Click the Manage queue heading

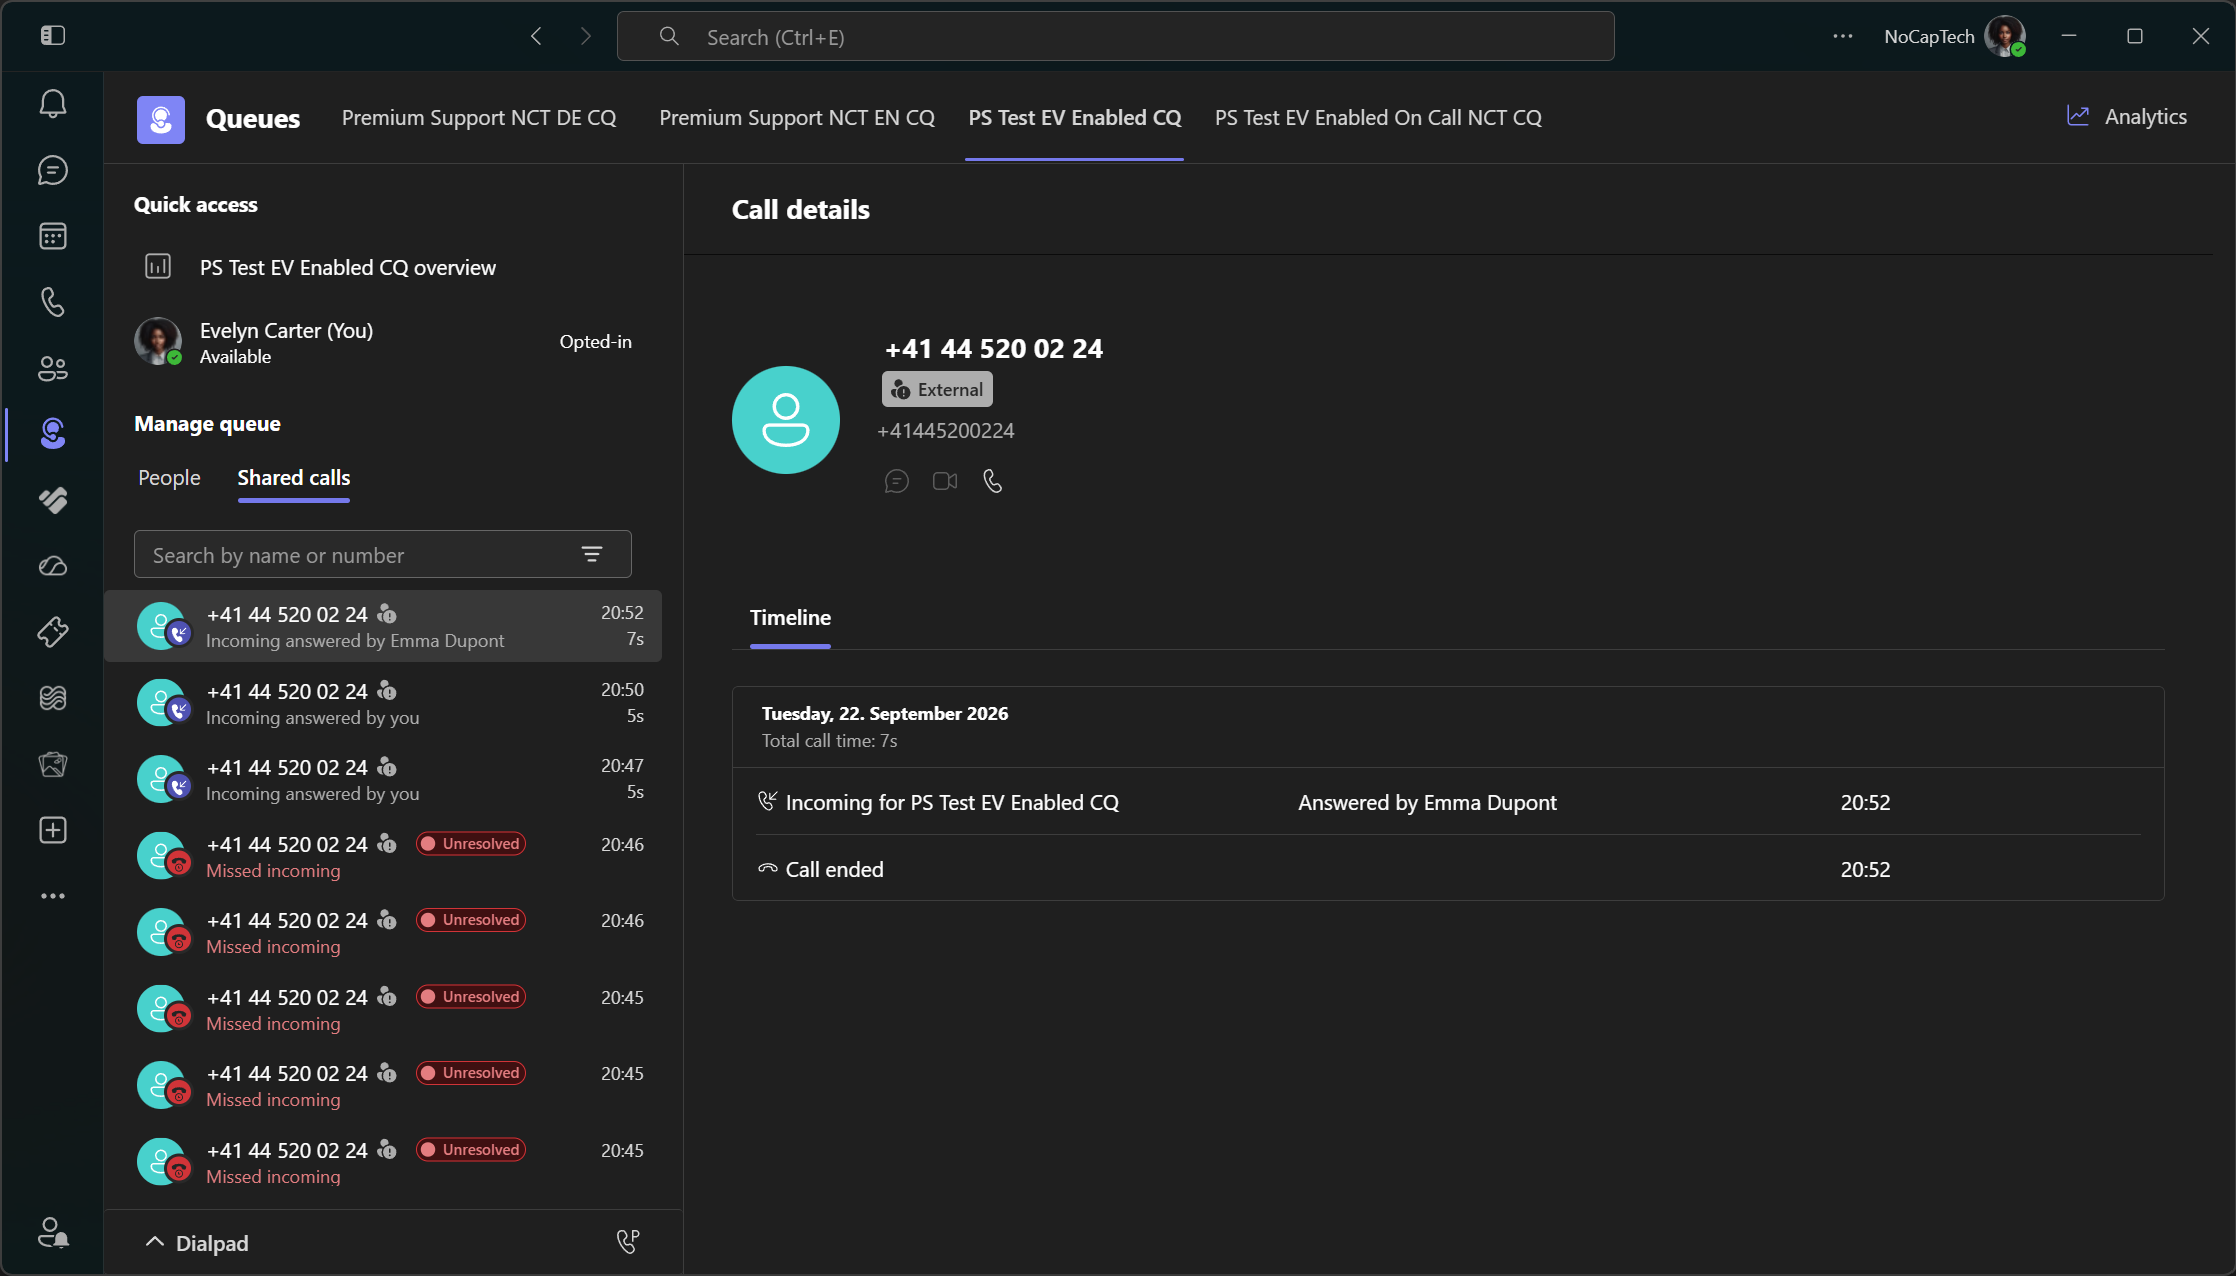click(207, 424)
